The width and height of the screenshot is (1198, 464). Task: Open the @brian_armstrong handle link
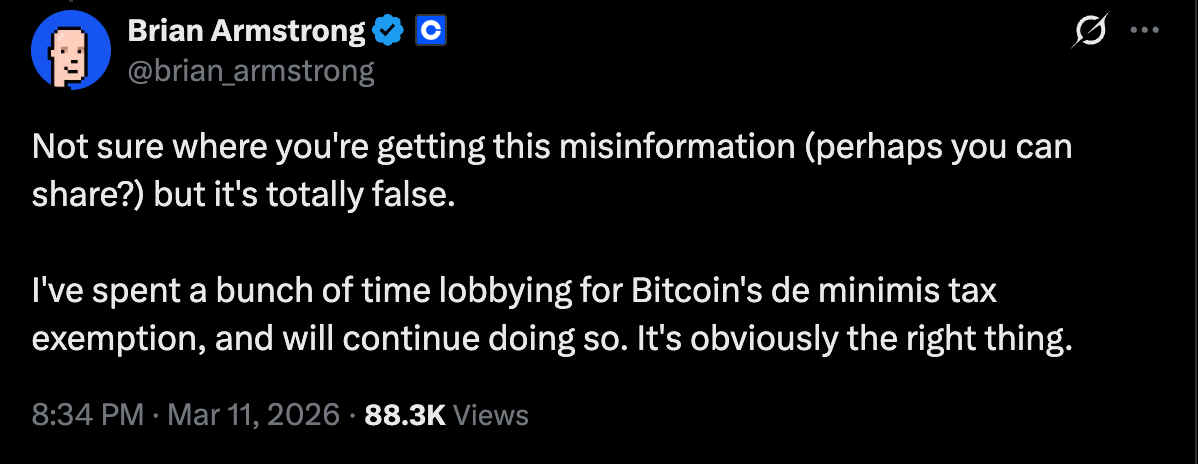(251, 71)
